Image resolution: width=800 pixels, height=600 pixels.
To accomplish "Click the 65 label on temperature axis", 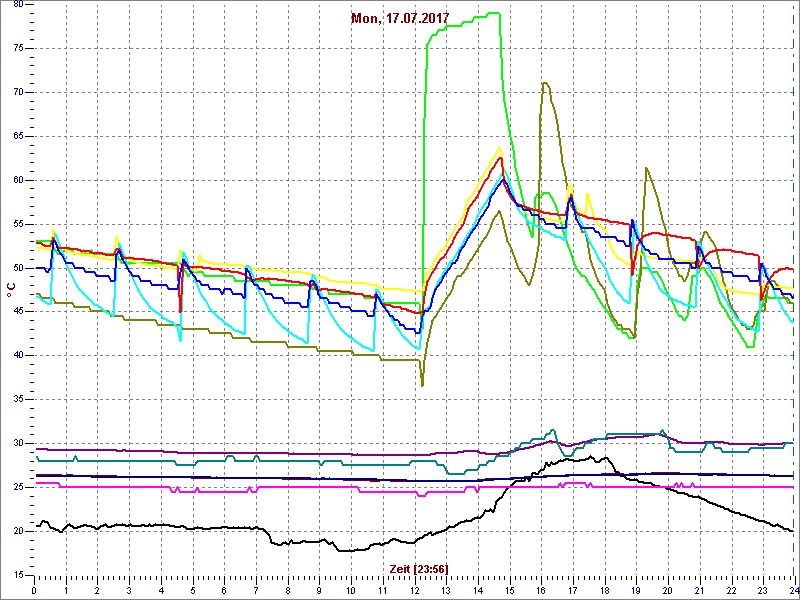I will (x=18, y=136).
